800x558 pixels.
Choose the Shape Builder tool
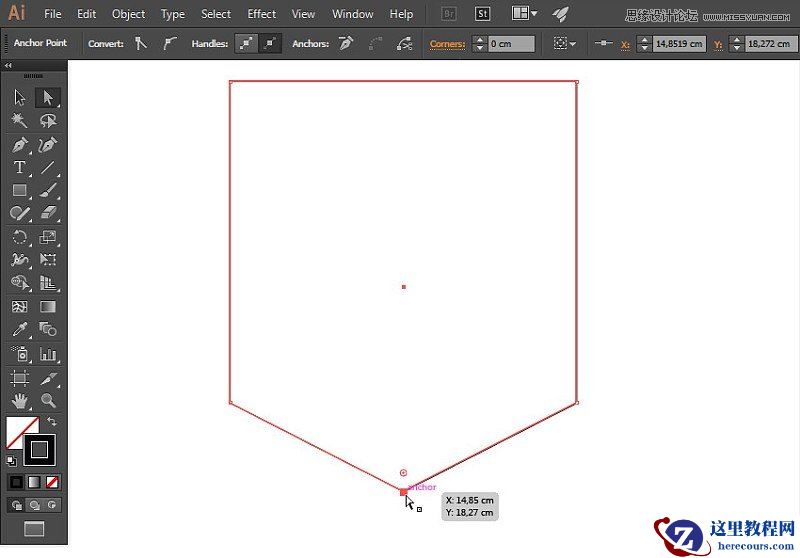[19, 282]
